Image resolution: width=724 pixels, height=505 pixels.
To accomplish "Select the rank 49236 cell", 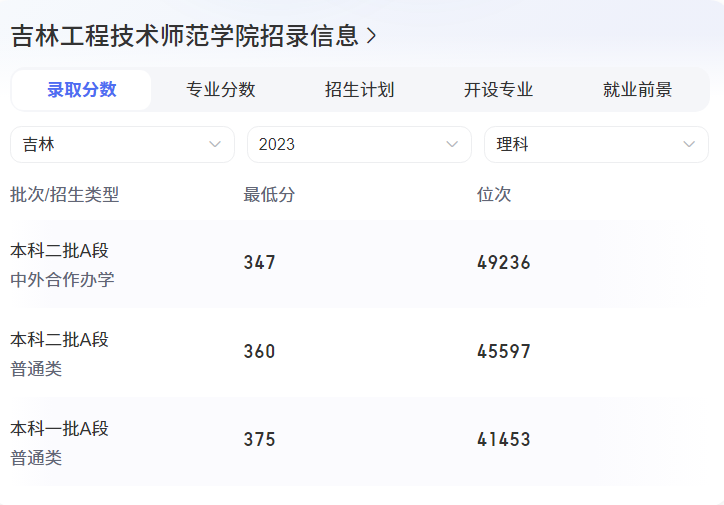I will pos(504,263).
